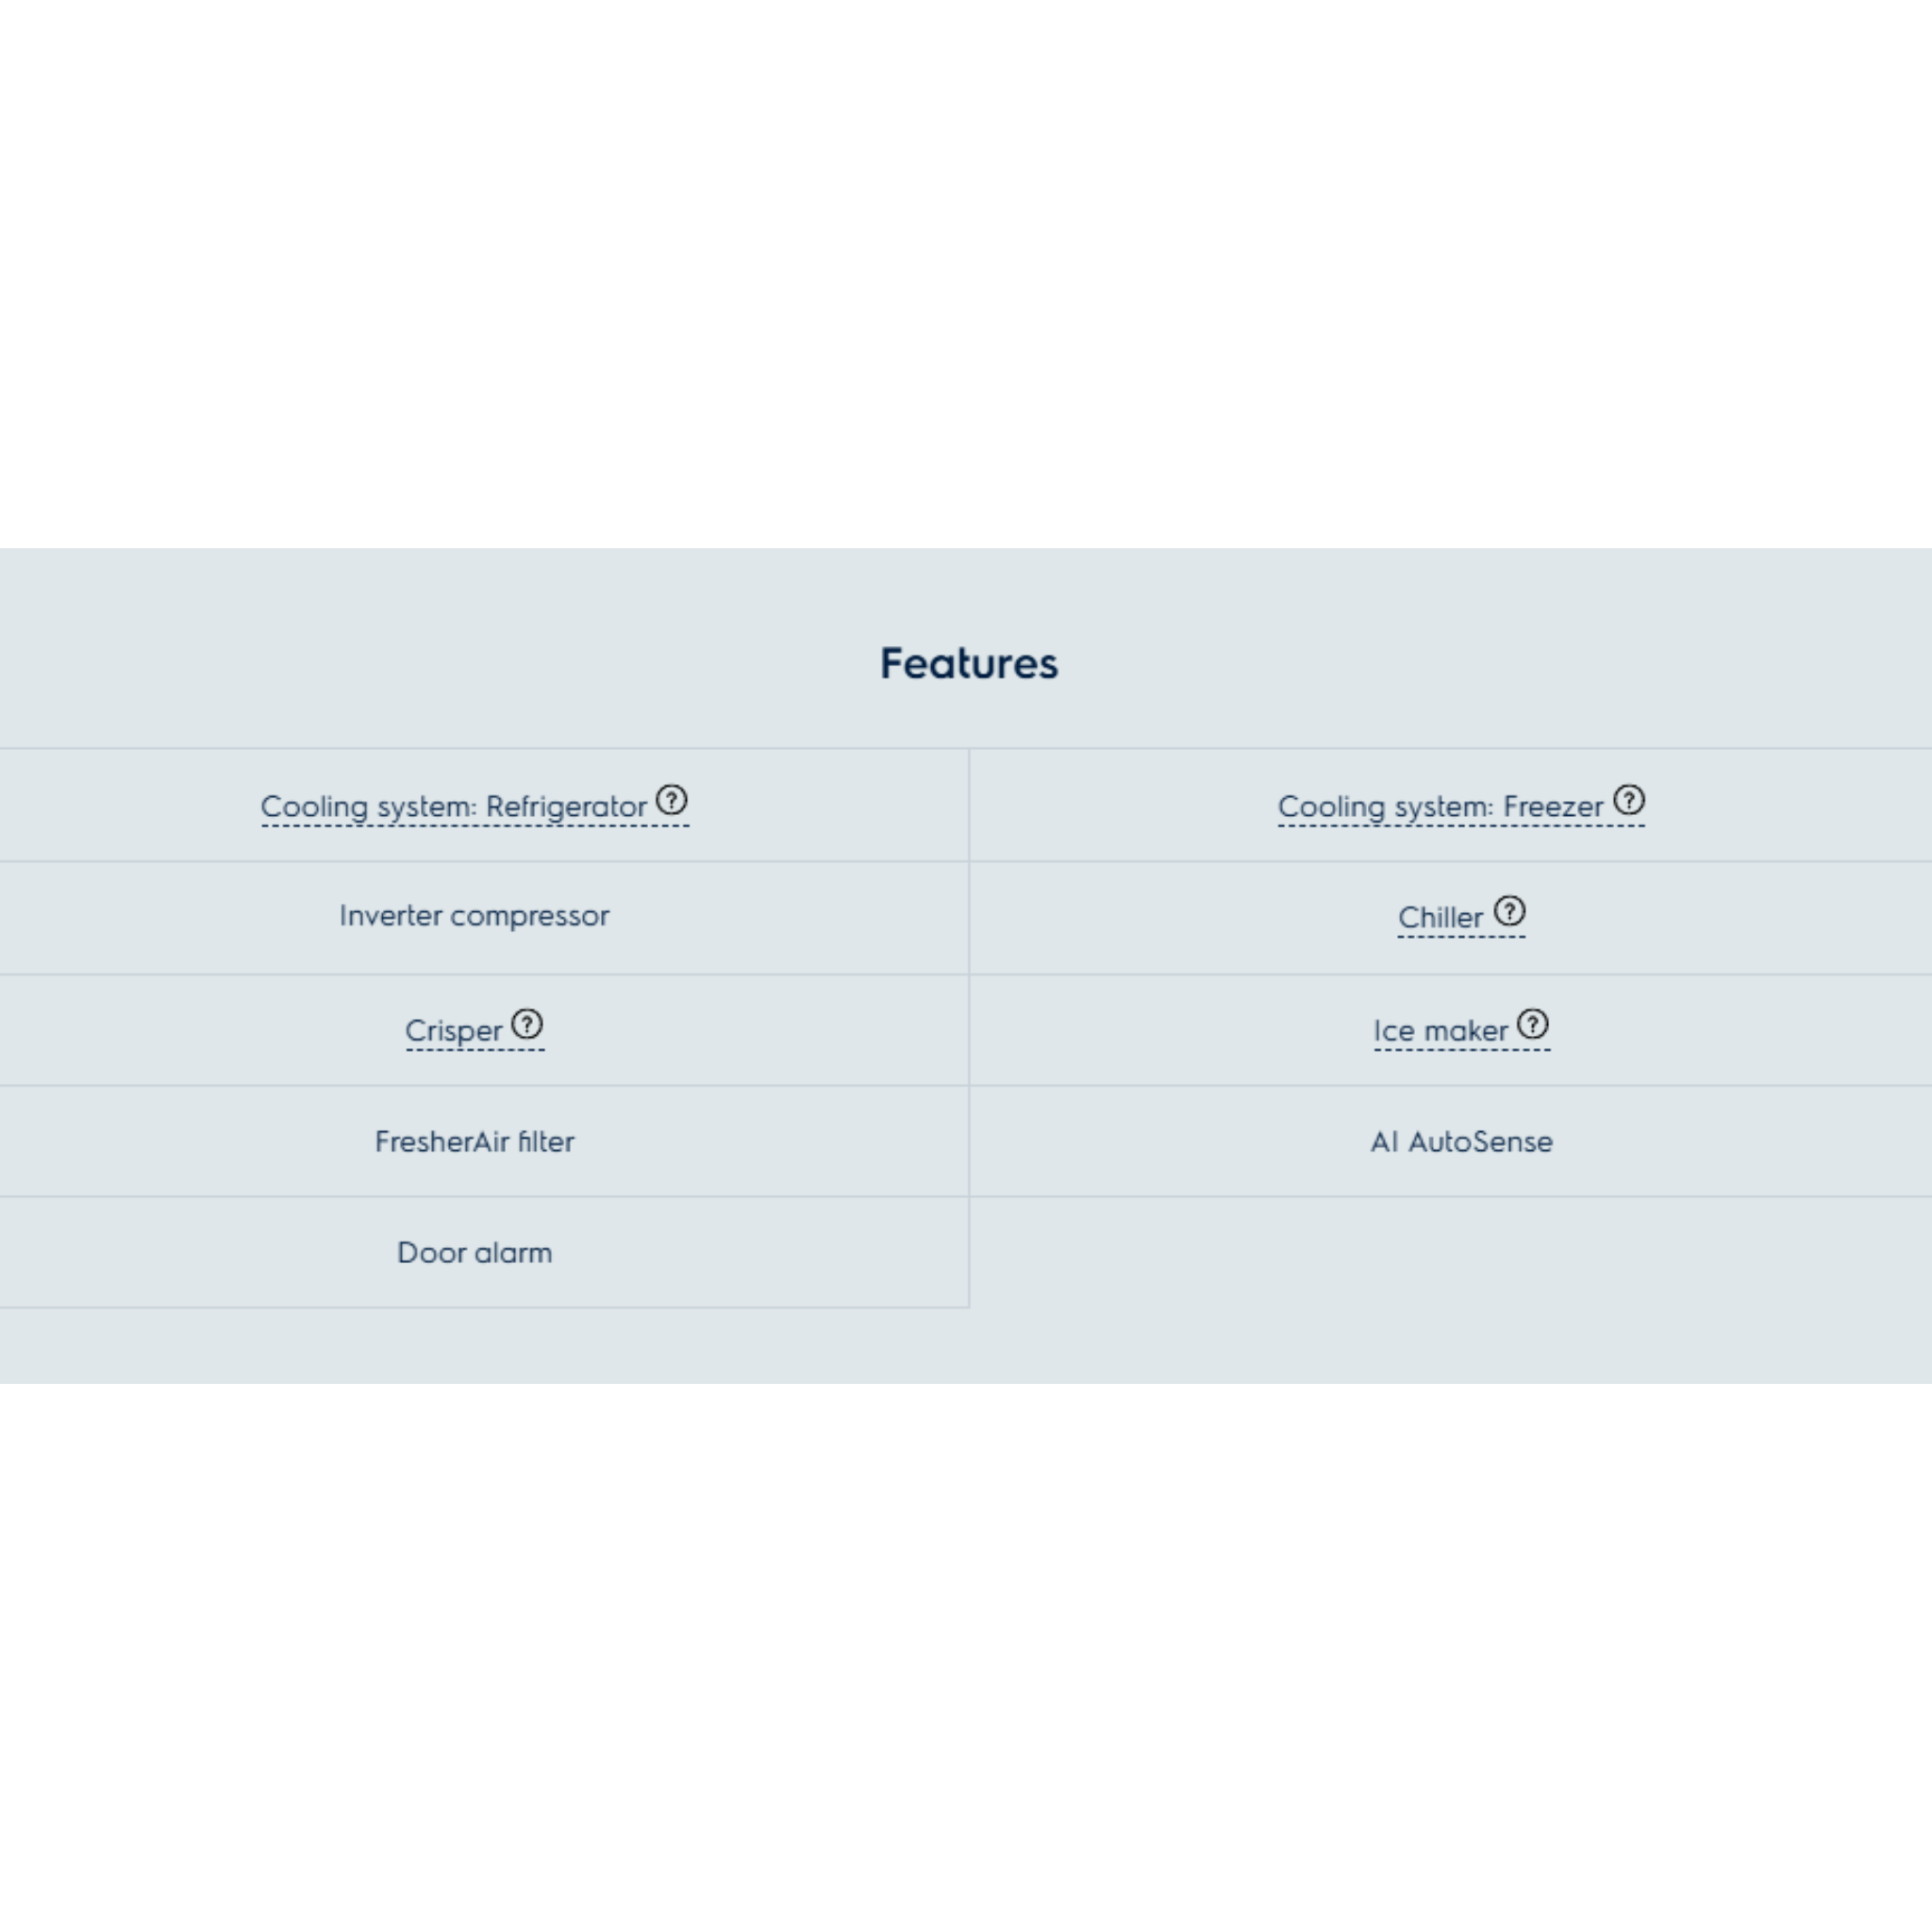The image size is (1932, 1932).
Task: Select the FresherAir filter feature
Action: (474, 1142)
